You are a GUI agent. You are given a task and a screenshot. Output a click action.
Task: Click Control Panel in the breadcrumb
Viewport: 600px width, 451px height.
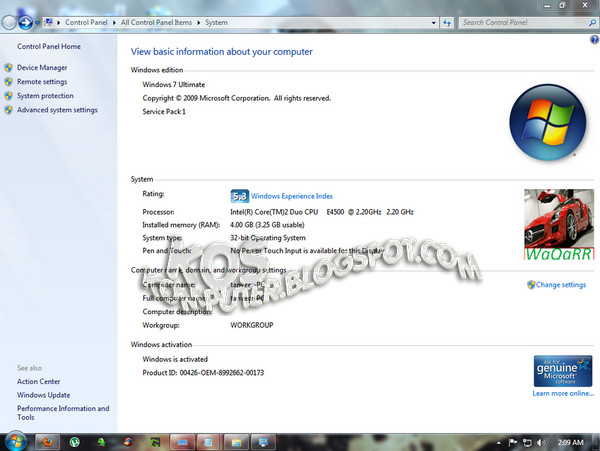point(86,23)
